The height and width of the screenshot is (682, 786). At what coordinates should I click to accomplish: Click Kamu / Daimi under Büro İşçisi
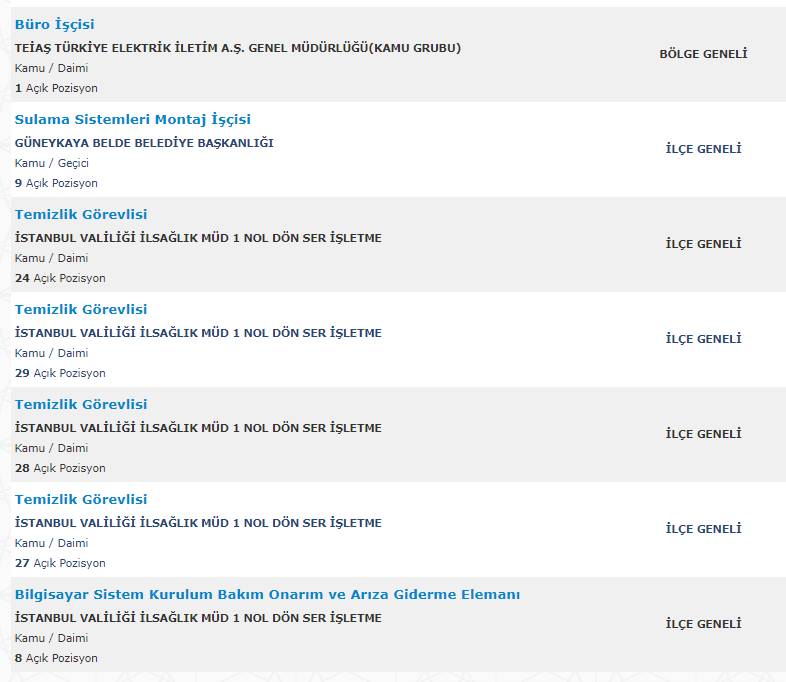[x=51, y=68]
